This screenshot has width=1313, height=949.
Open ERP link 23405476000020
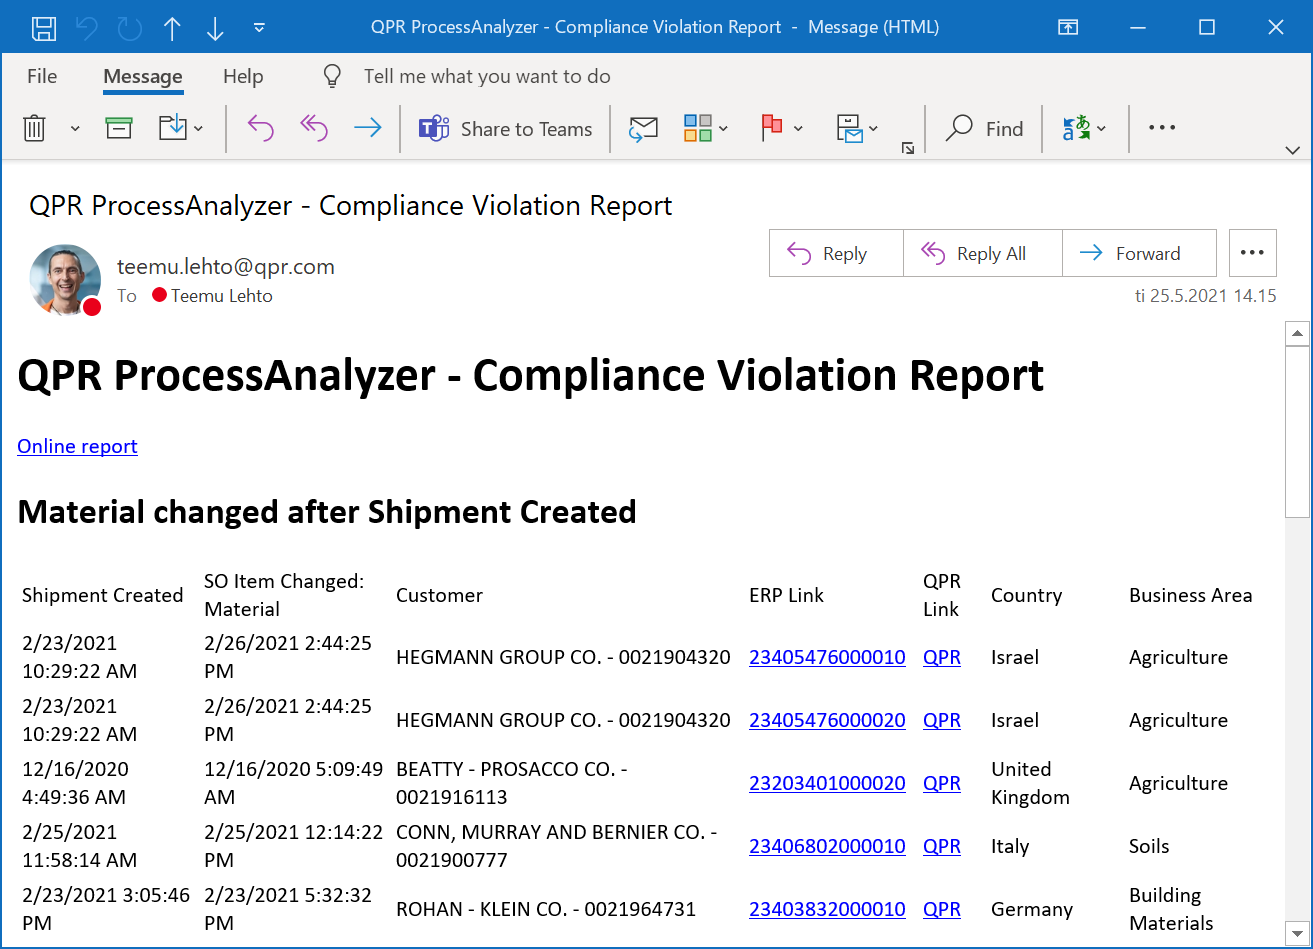(x=827, y=720)
